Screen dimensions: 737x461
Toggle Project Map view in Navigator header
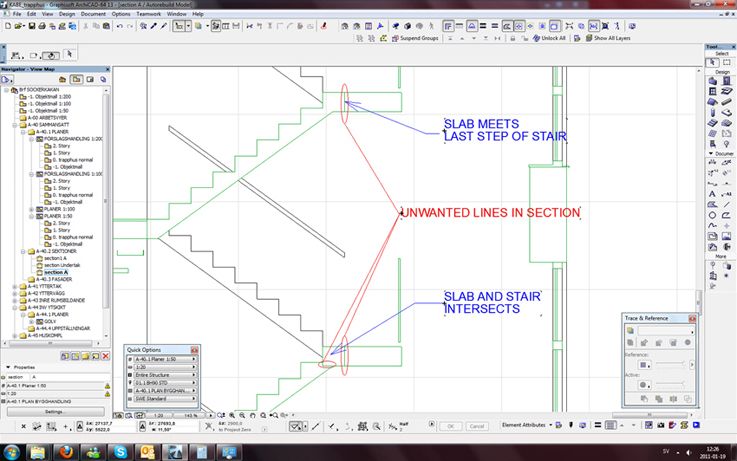click(62, 79)
